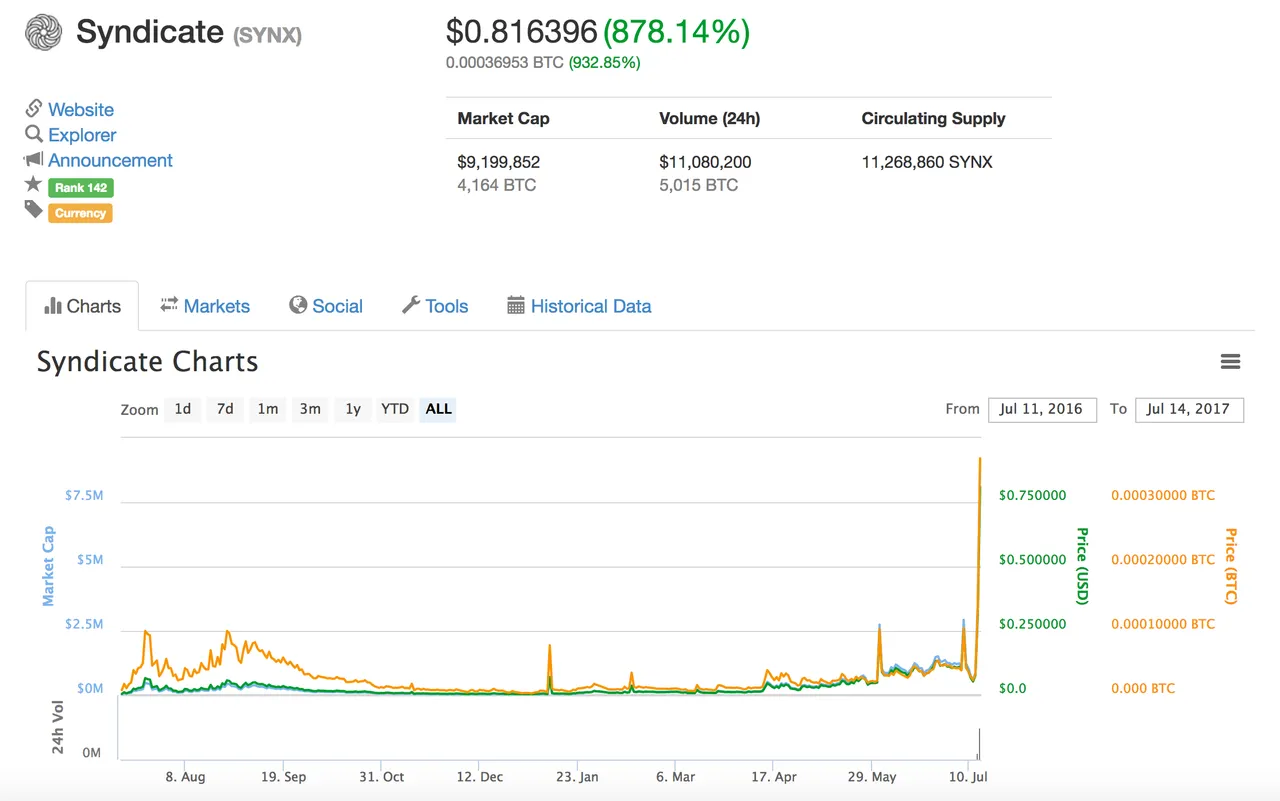The width and height of the screenshot is (1280, 801).
Task: Click the (SYNX) ticker symbol
Action: (267, 36)
